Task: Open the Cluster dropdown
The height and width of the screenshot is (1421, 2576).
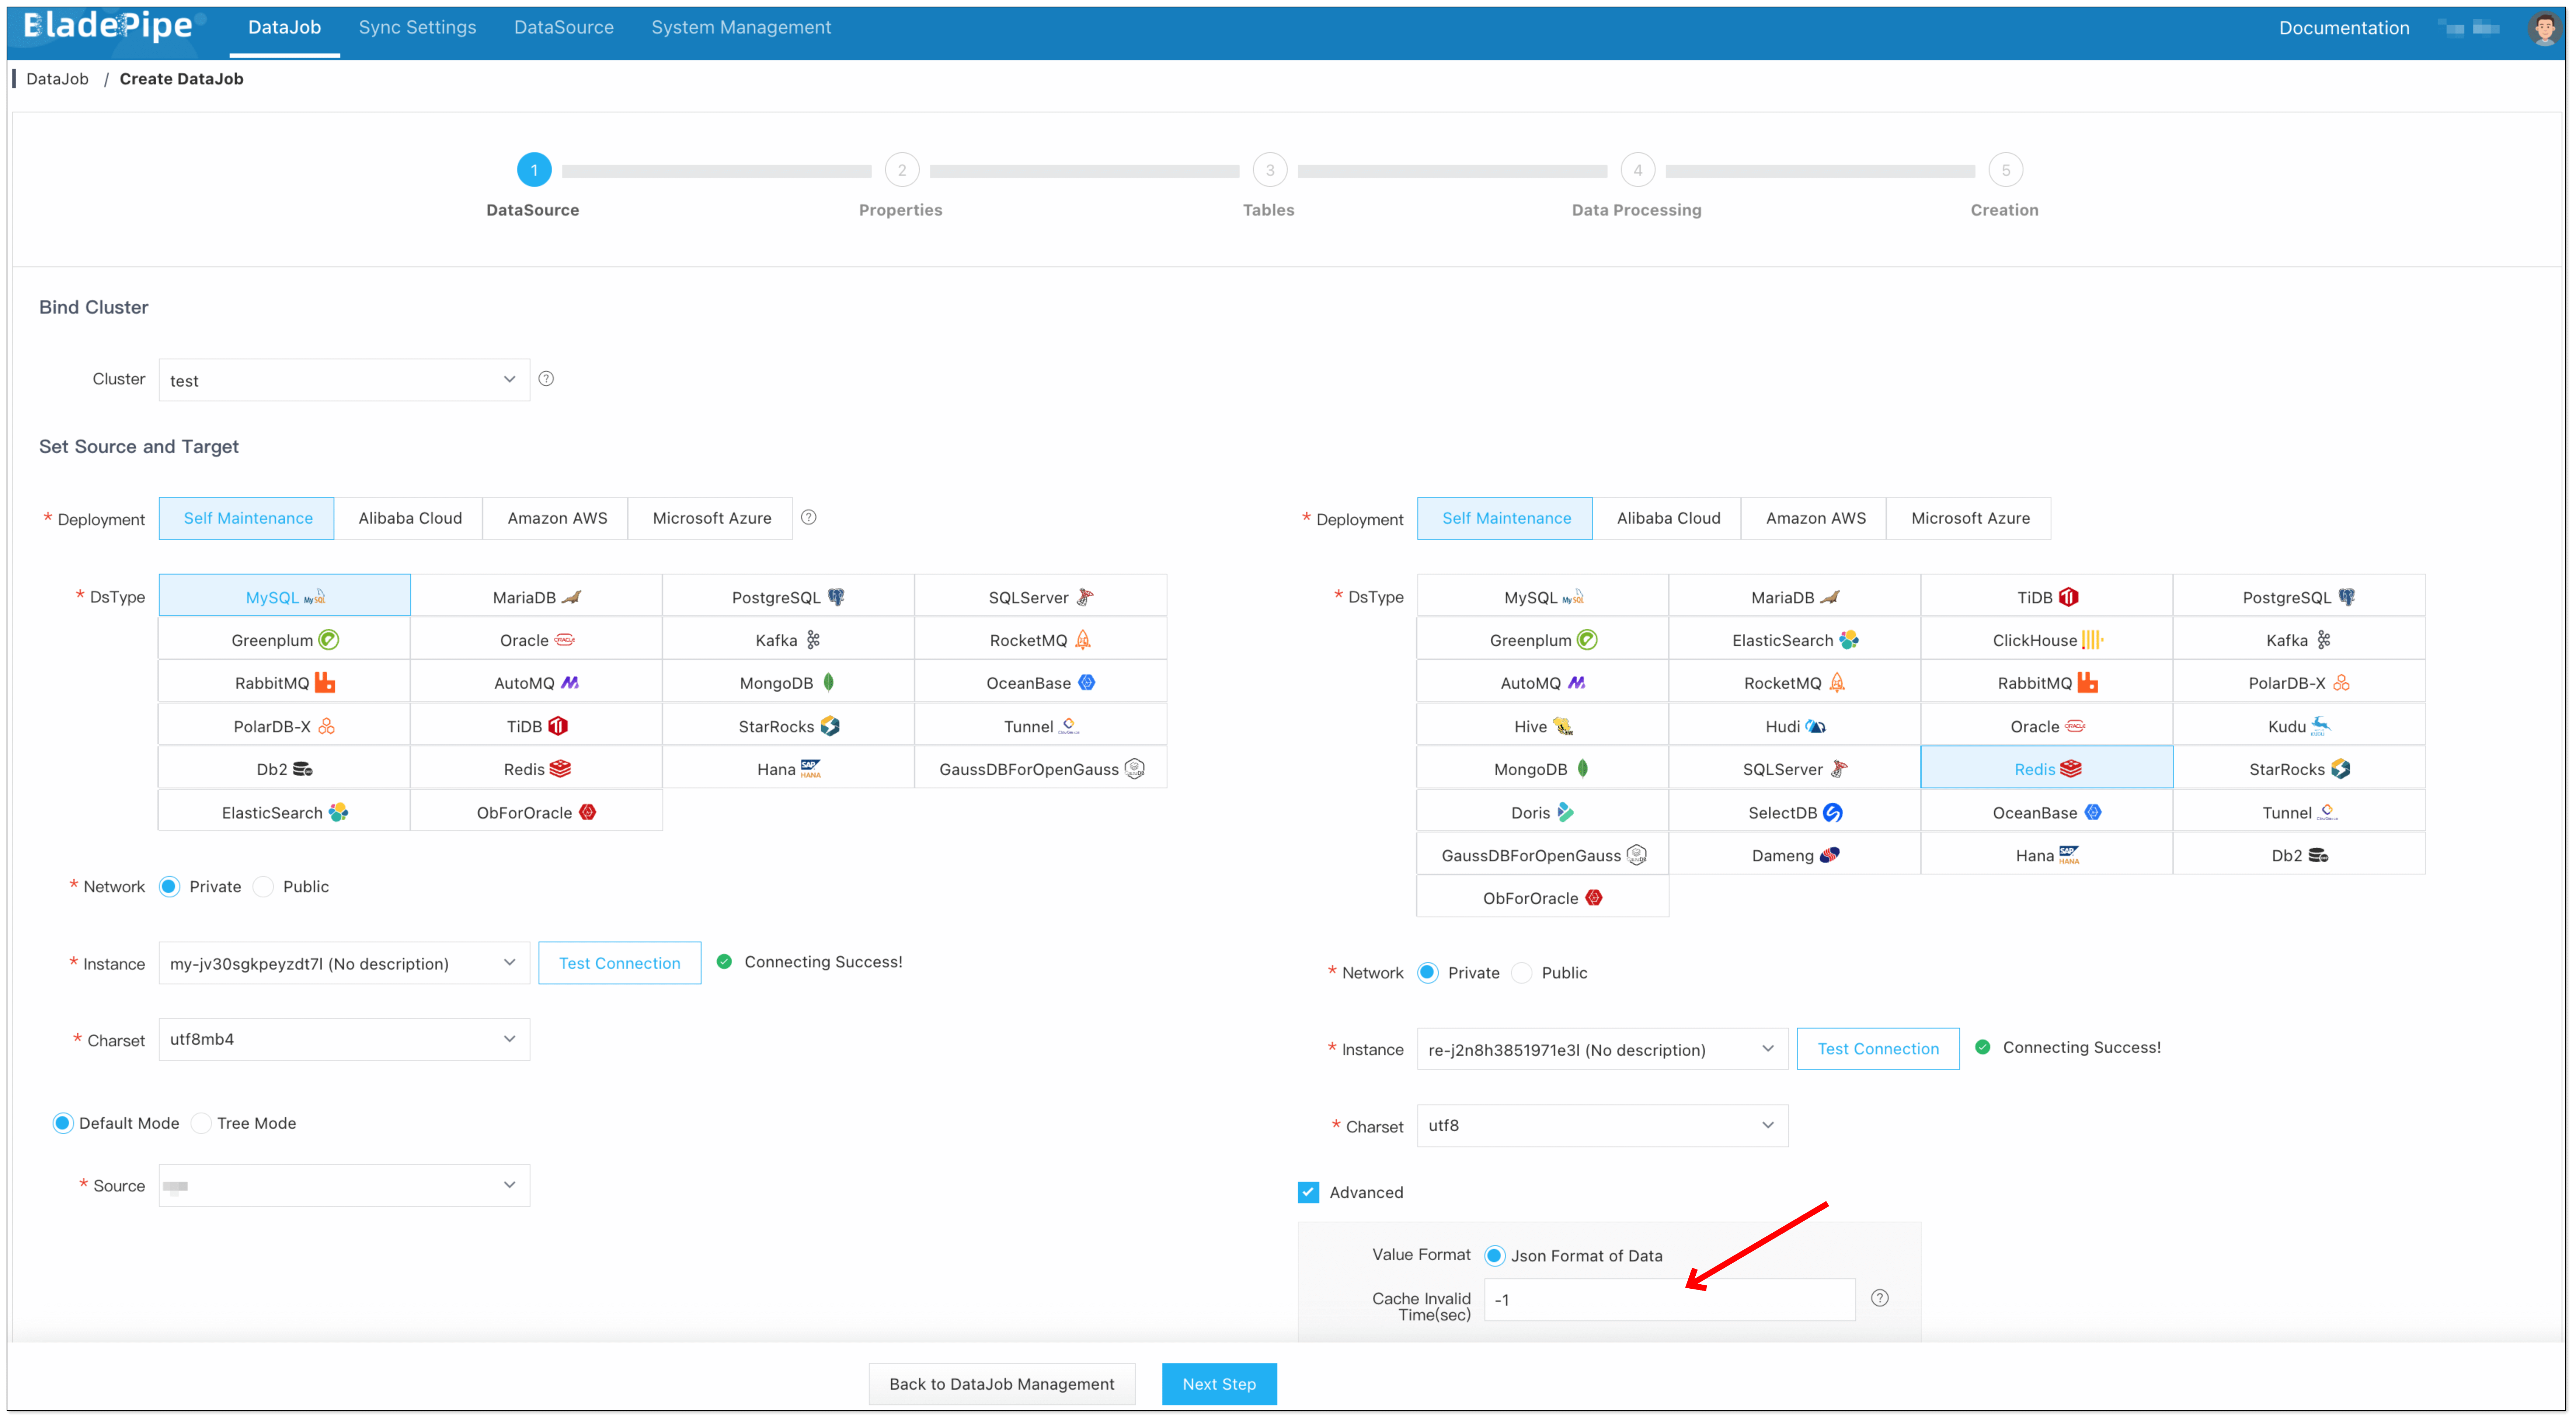Action: (344, 380)
